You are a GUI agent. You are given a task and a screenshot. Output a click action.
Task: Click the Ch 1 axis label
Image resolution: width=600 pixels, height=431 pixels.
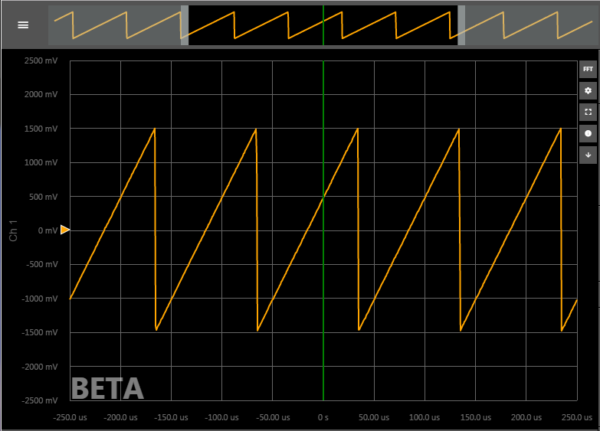[x=13, y=230]
